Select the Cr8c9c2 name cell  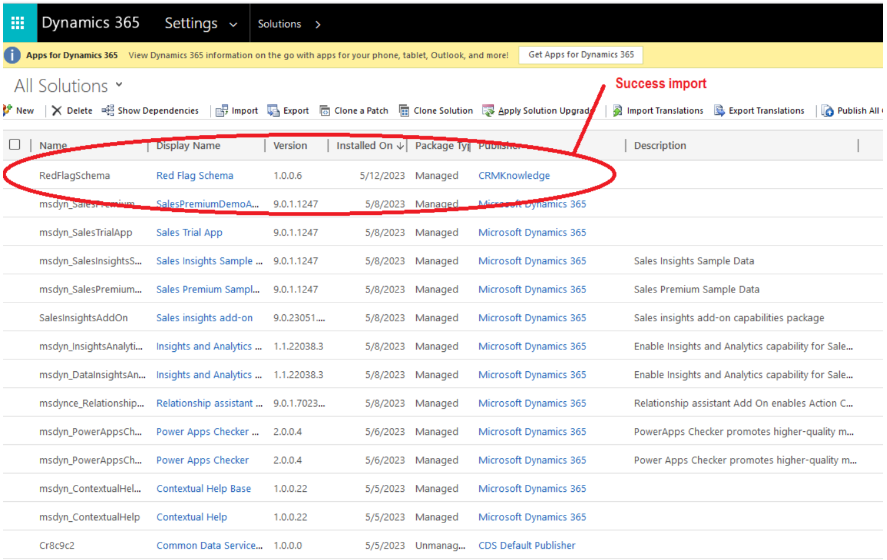click(x=57, y=545)
